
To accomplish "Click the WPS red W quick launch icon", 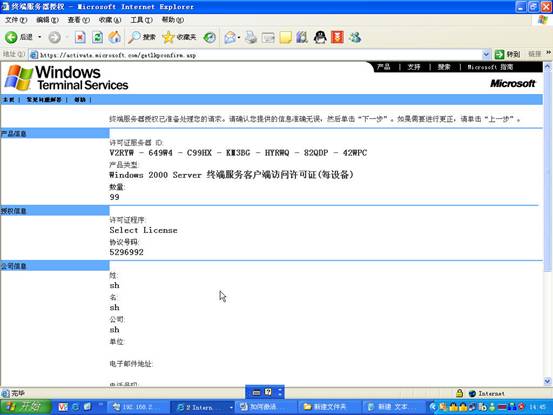I will [x=63, y=407].
